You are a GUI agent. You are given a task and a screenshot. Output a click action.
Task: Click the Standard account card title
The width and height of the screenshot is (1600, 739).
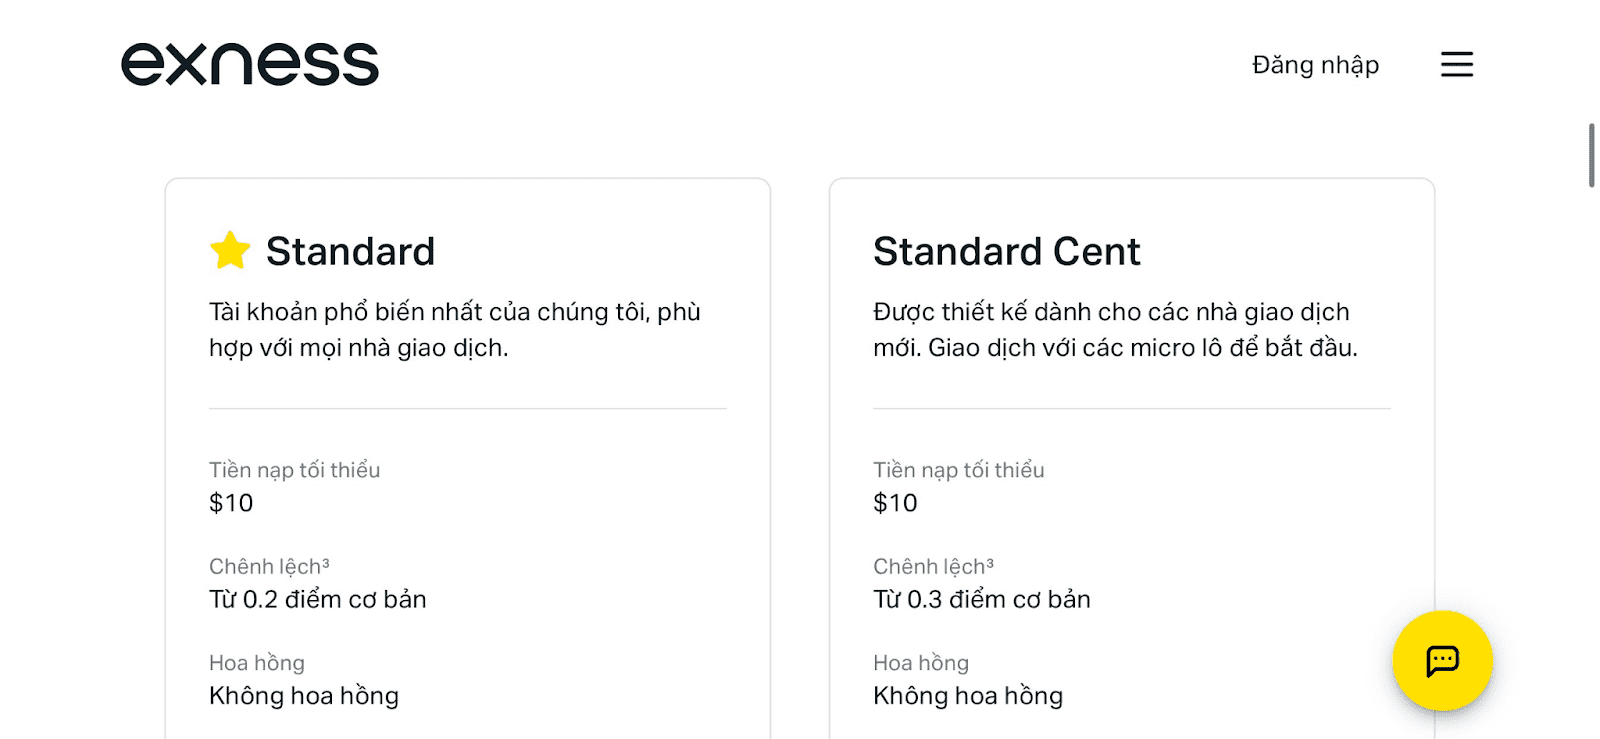click(350, 252)
